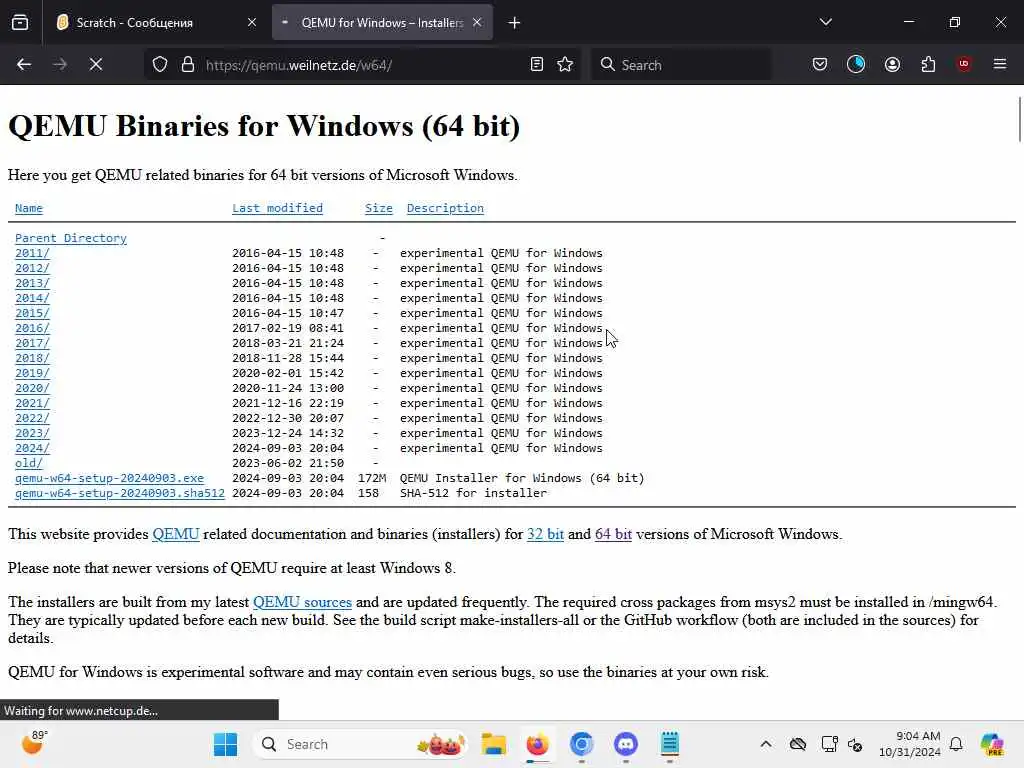Open the 2022/ folder
Image resolution: width=1024 pixels, height=768 pixels.
[x=32, y=419]
